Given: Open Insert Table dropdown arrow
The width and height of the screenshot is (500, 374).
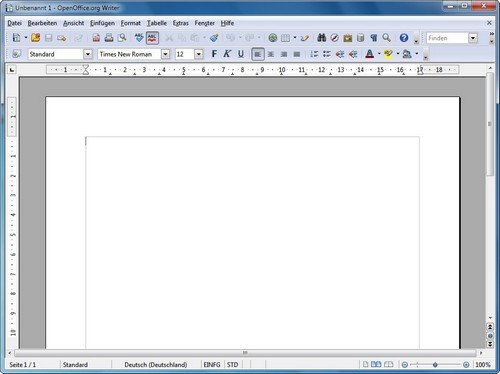Looking at the screenshot, I should [295, 38].
